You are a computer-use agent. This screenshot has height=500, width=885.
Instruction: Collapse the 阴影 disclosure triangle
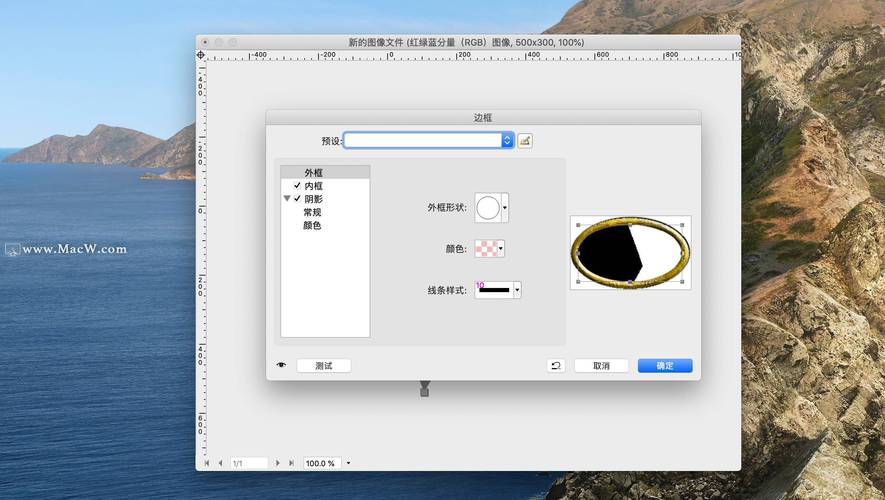(287, 199)
